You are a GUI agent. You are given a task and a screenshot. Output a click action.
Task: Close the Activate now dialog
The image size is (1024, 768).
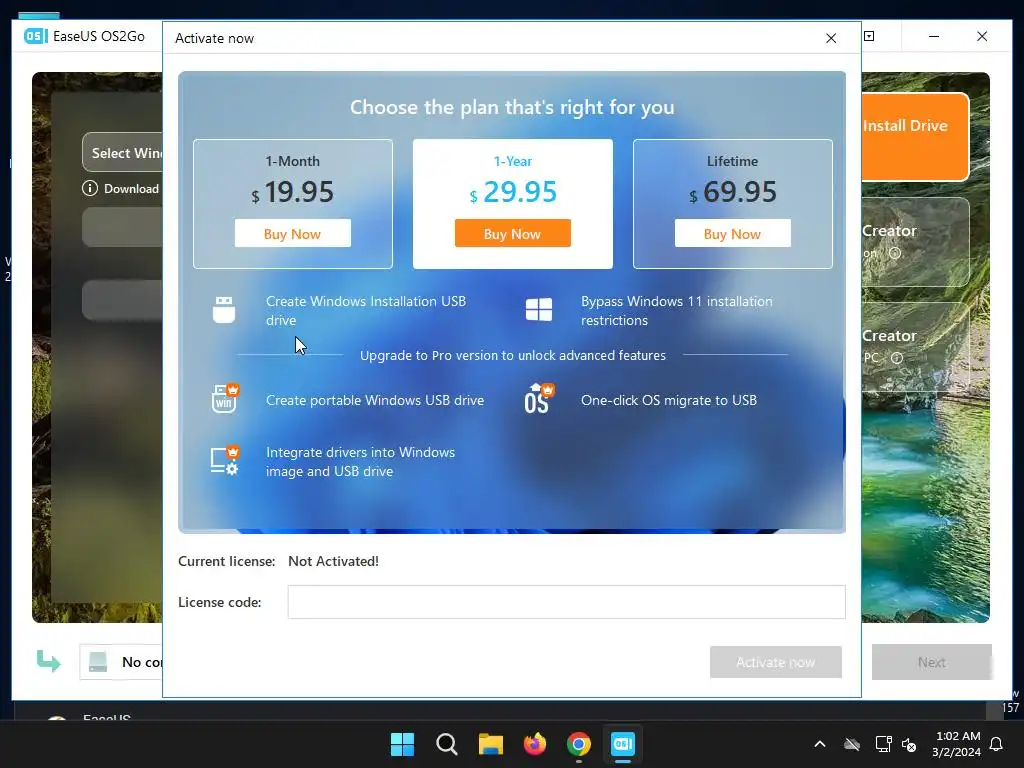click(x=831, y=38)
